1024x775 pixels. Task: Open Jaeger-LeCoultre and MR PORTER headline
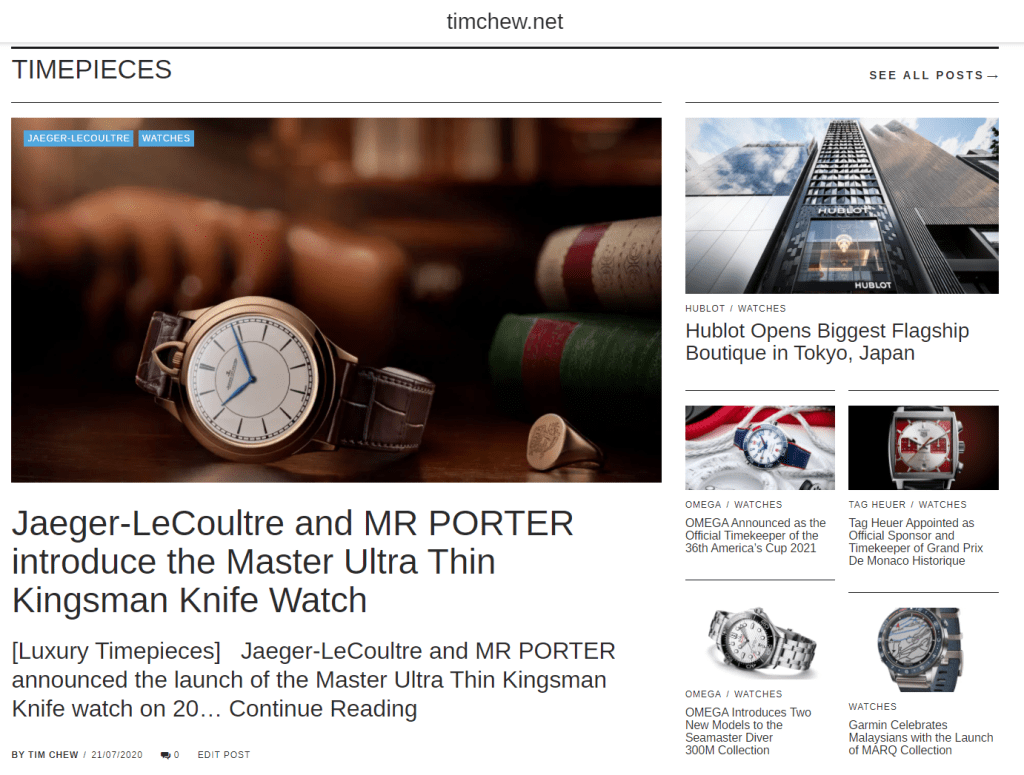[293, 561]
